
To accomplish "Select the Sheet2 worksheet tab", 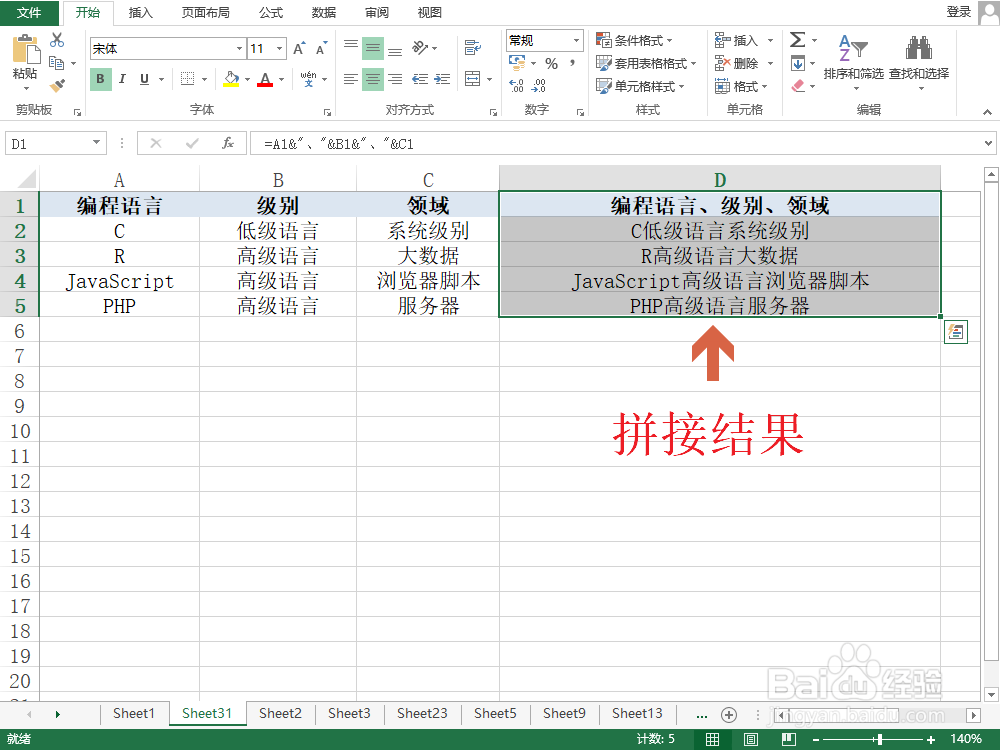I will tap(279, 713).
